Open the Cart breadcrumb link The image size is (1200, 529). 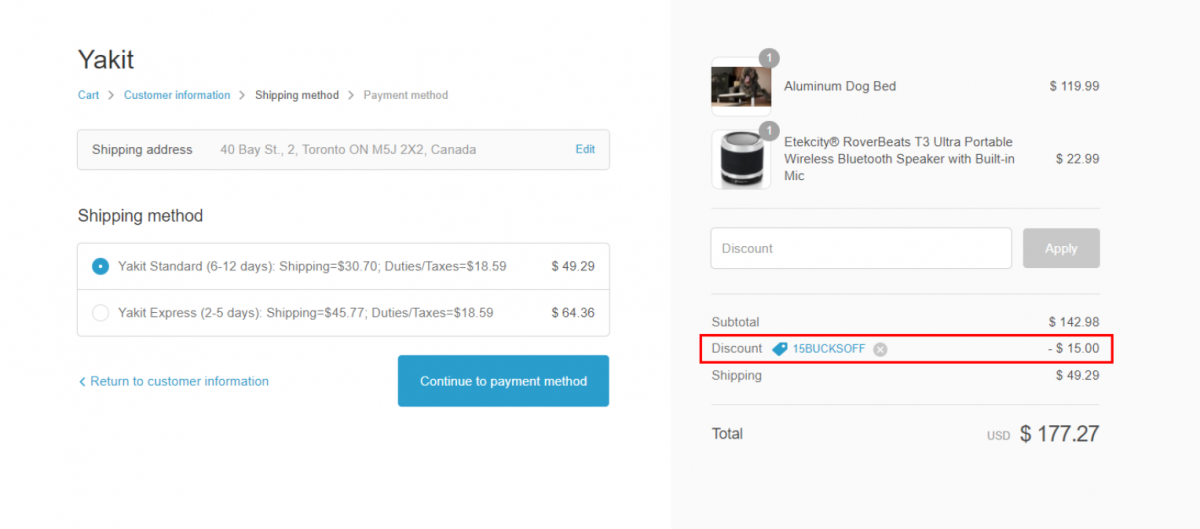click(88, 95)
